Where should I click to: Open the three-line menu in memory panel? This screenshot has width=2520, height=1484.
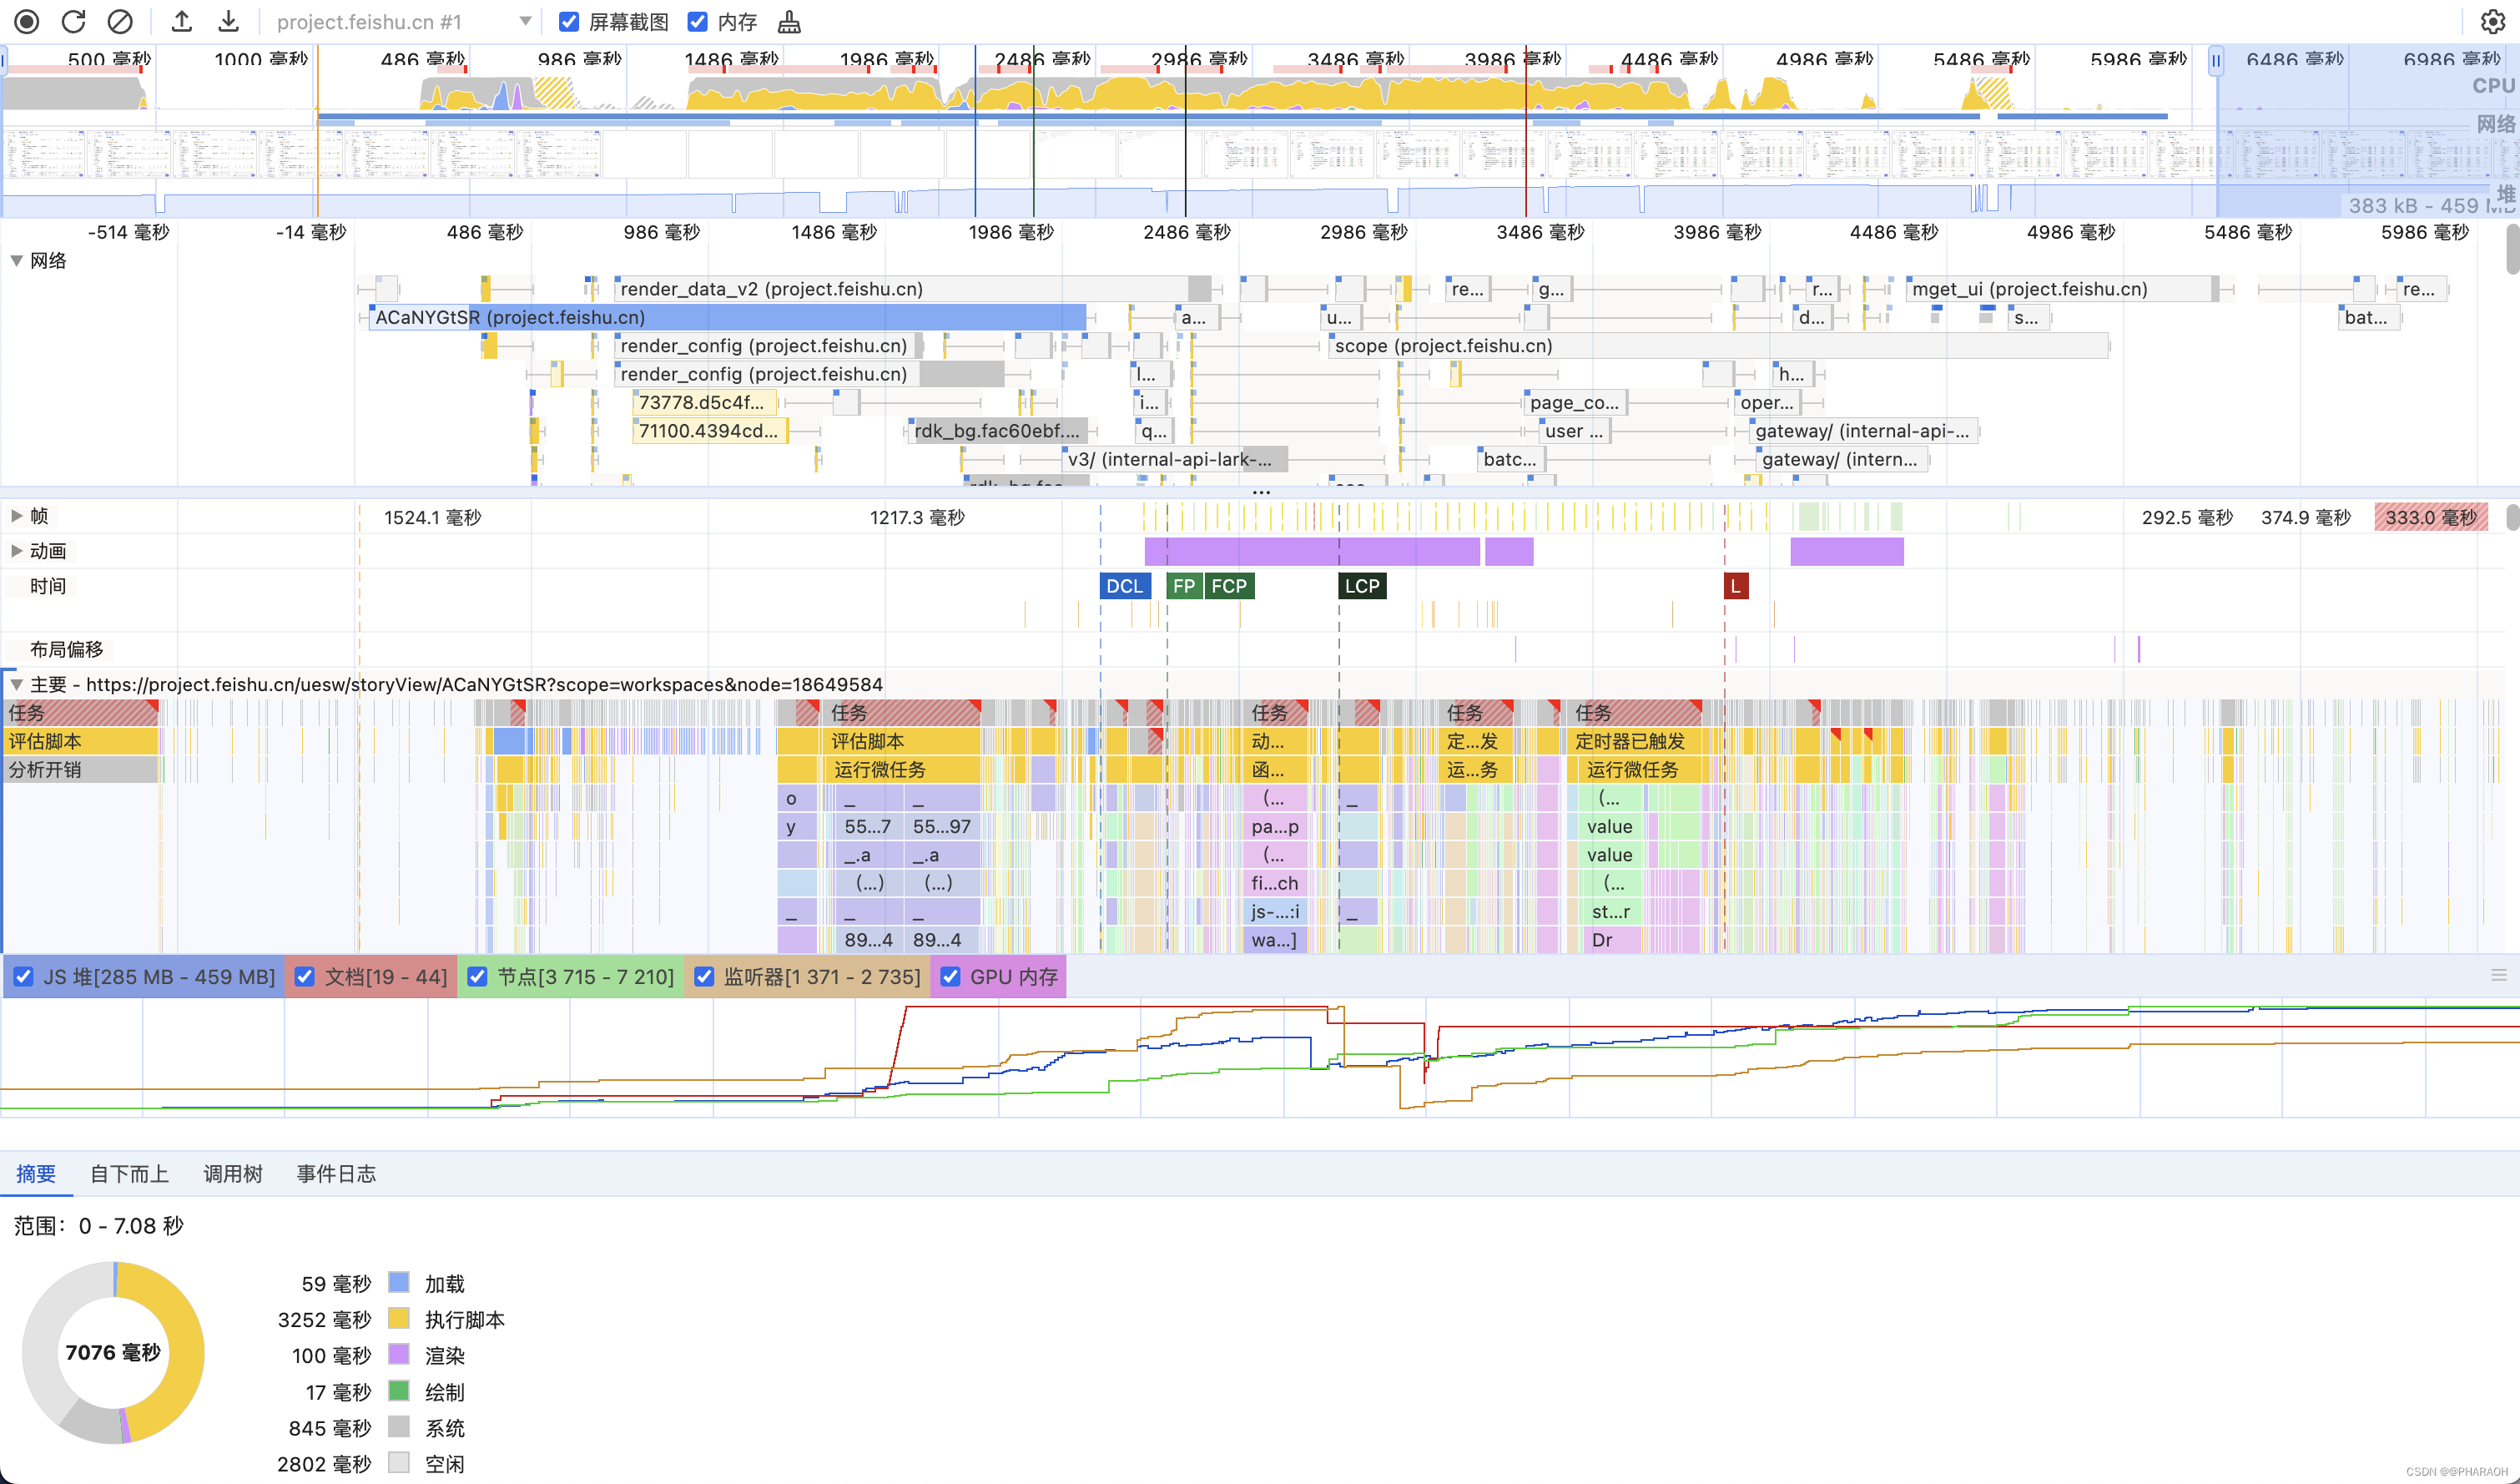tap(2498, 975)
